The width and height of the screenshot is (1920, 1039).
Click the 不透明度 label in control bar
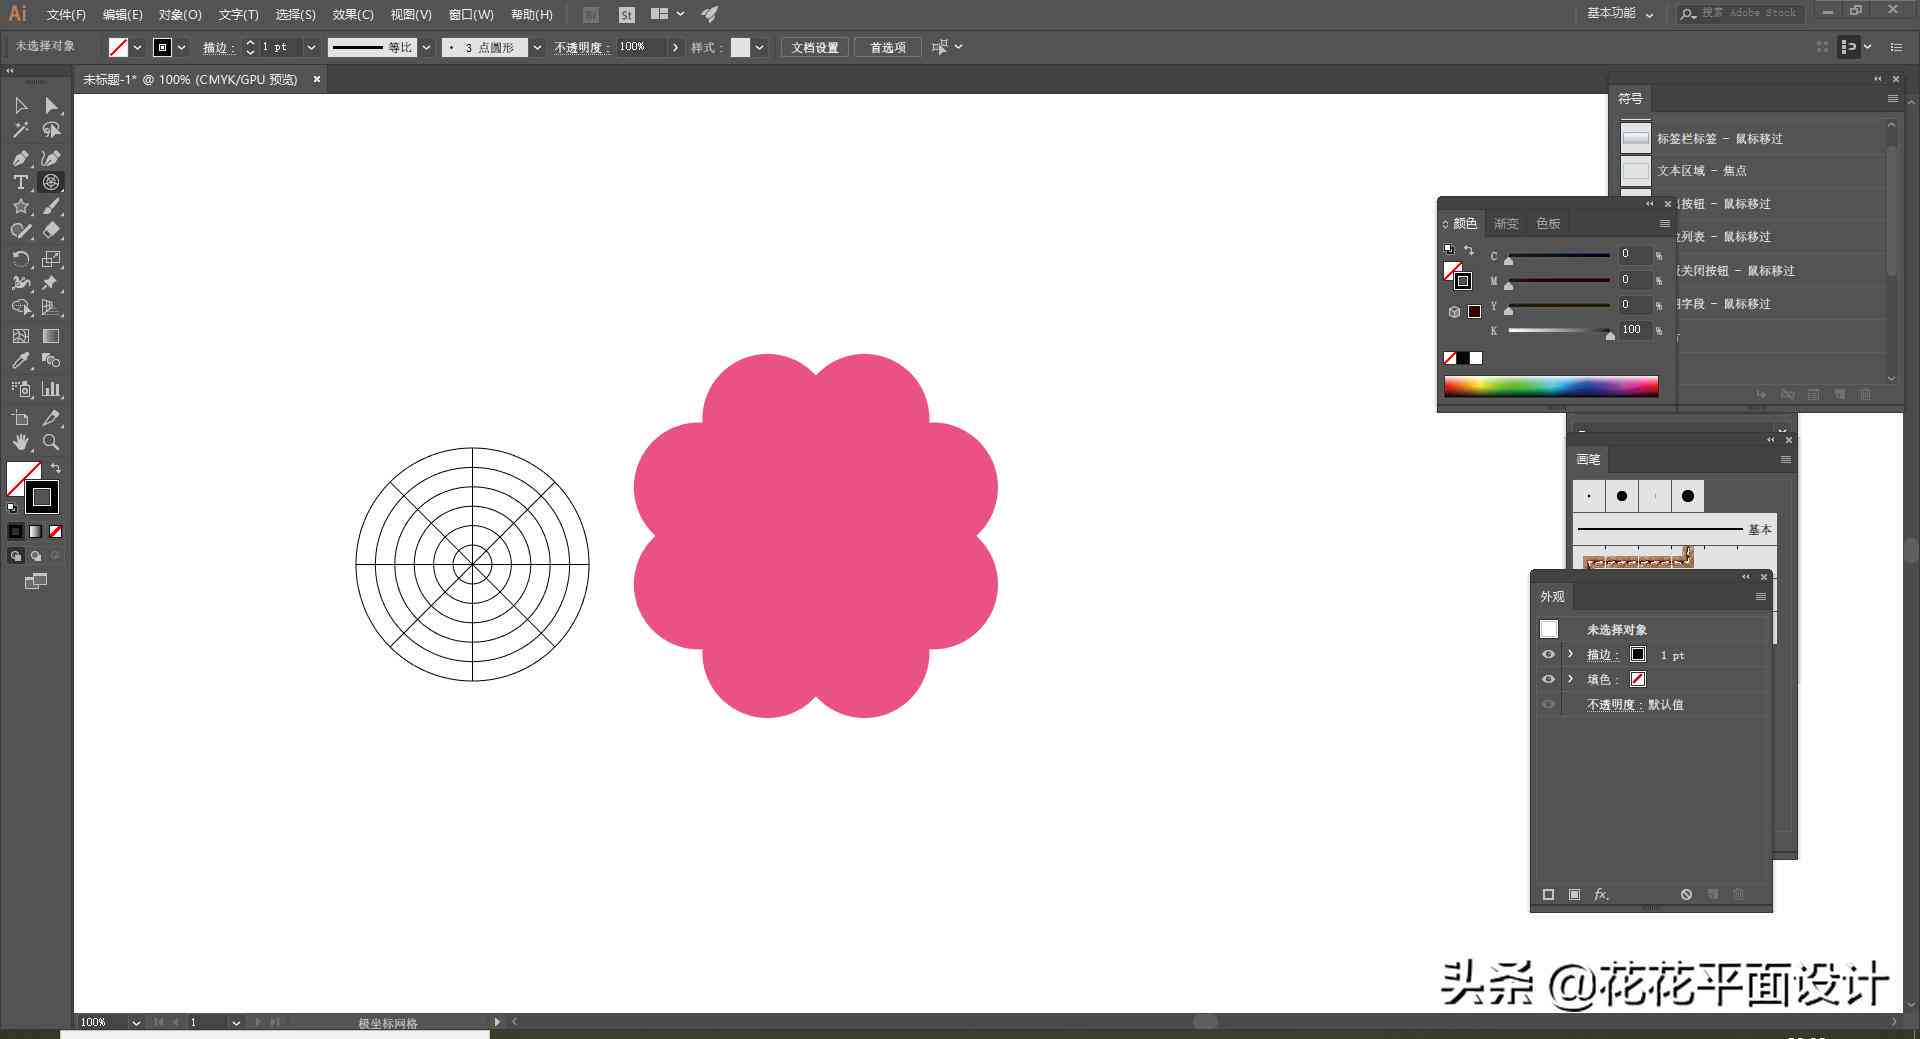(x=582, y=47)
